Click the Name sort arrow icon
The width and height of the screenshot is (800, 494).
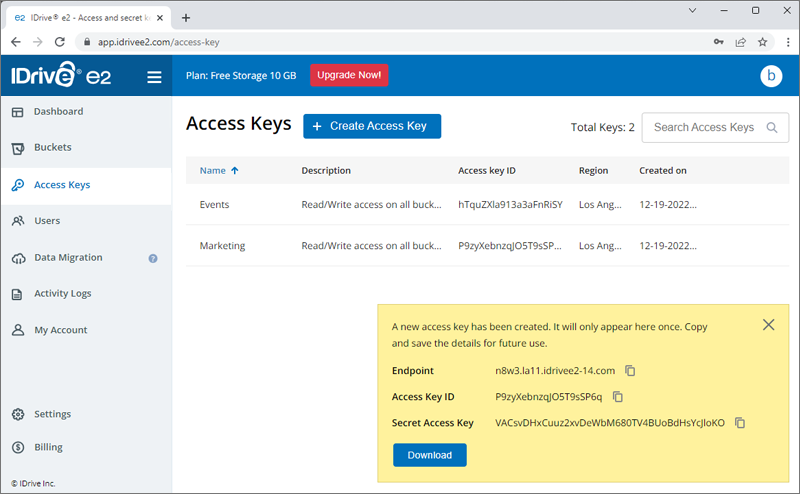tap(235, 170)
